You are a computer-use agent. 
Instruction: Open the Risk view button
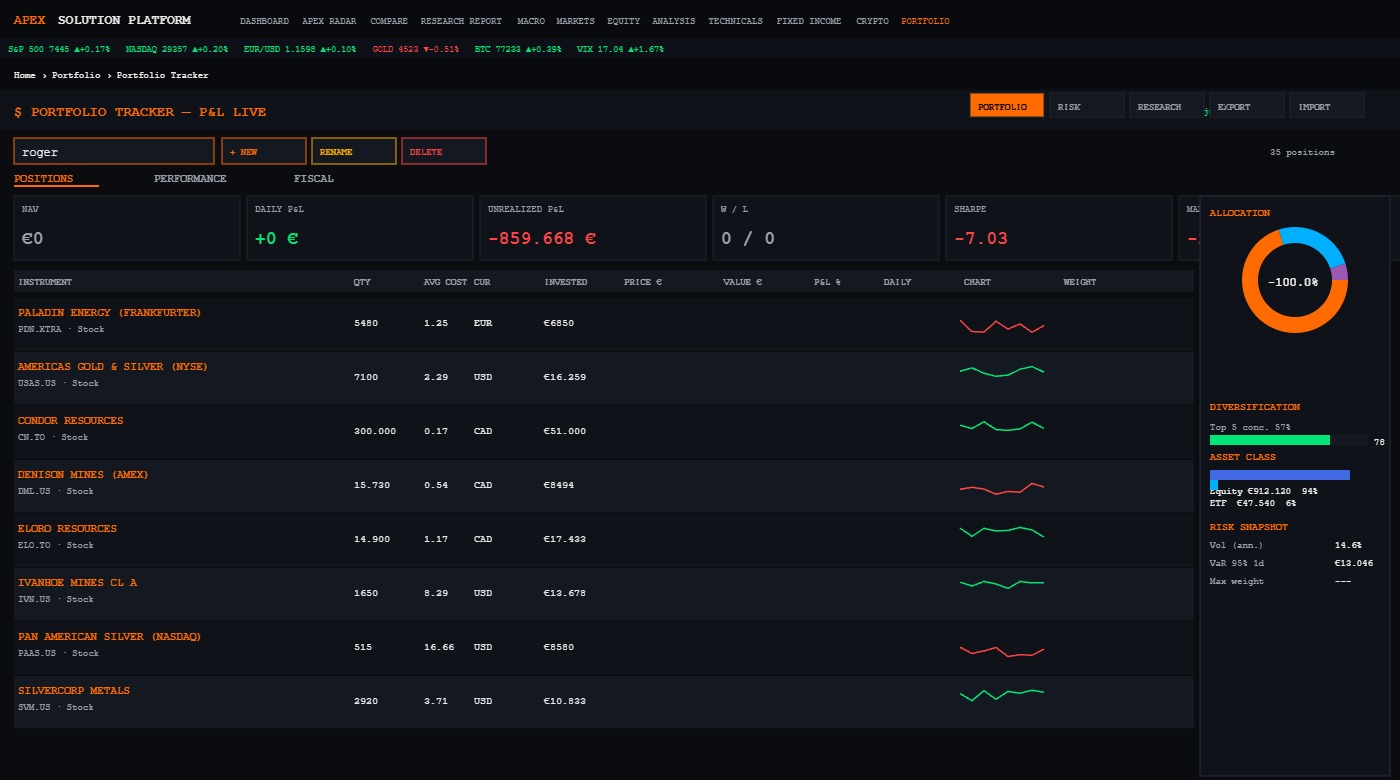pyautogui.click(x=1087, y=105)
